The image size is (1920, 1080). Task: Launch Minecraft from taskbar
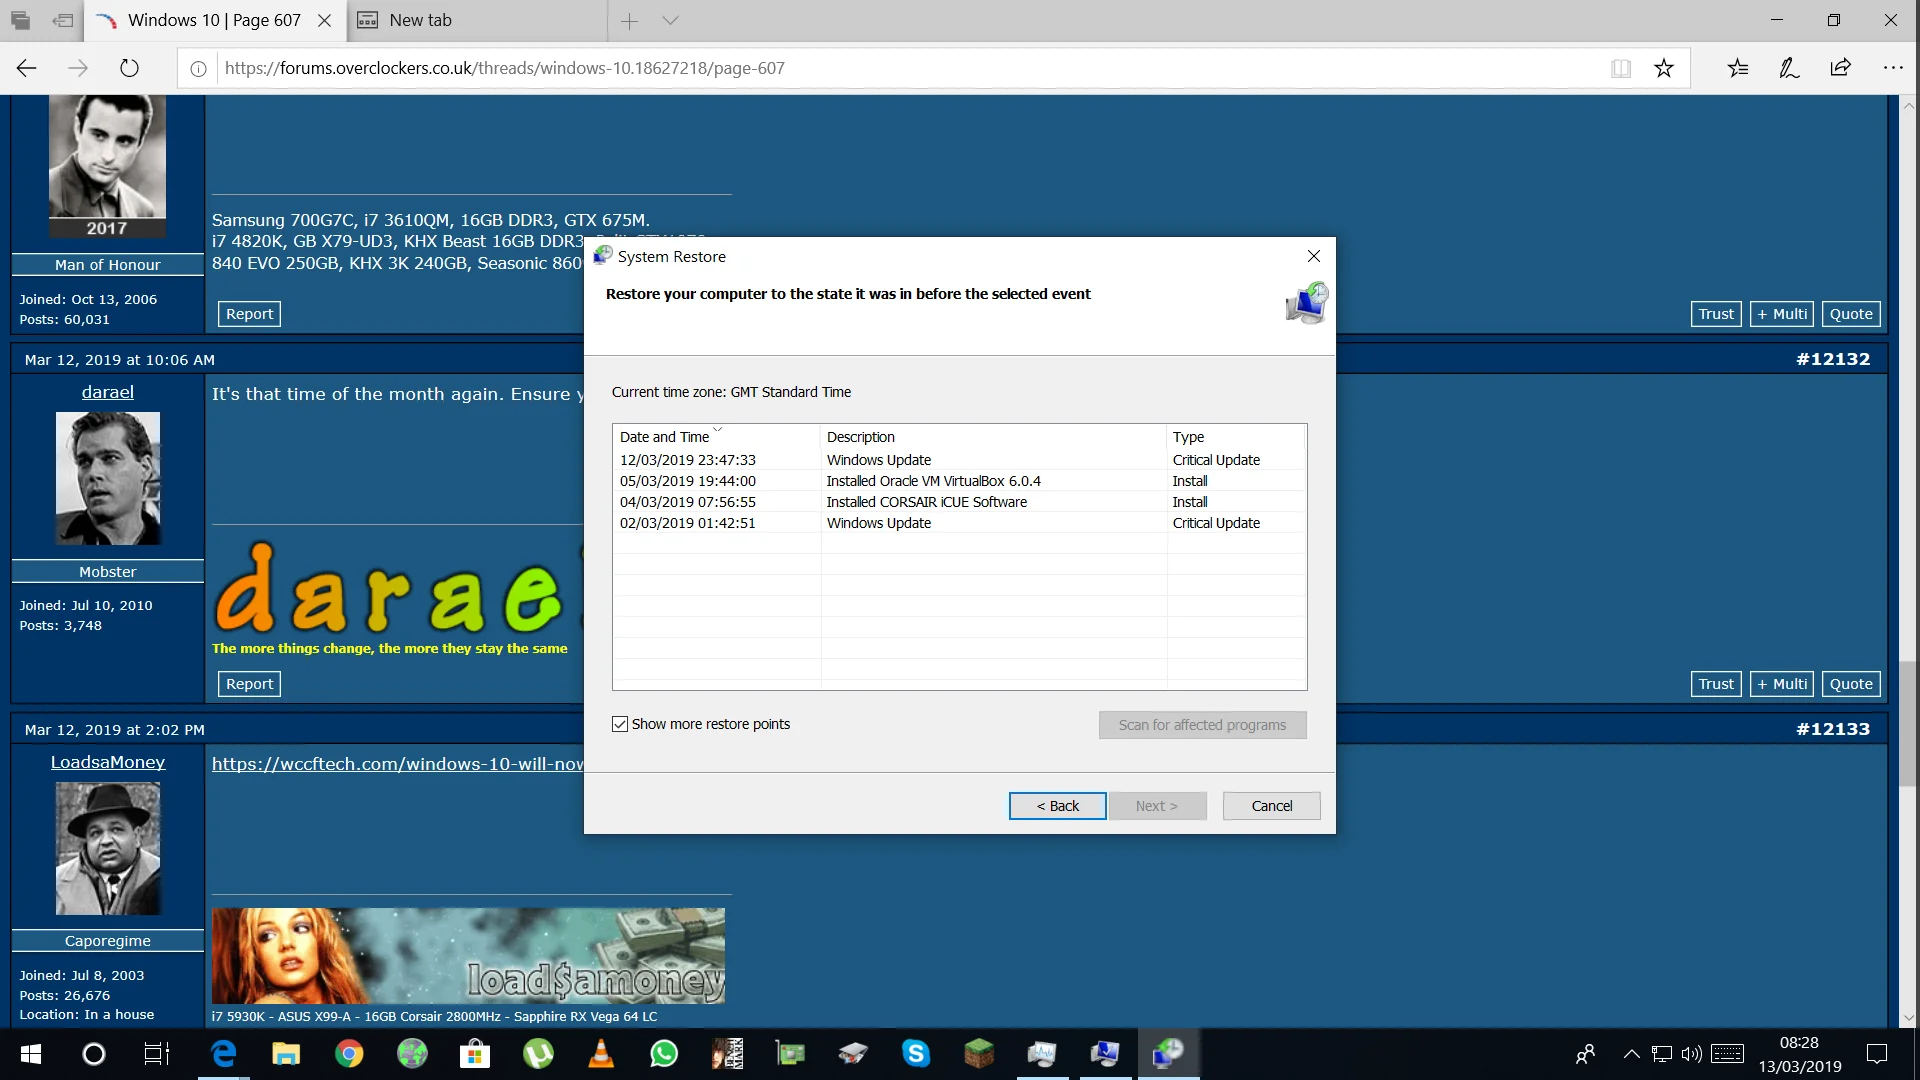click(979, 1054)
